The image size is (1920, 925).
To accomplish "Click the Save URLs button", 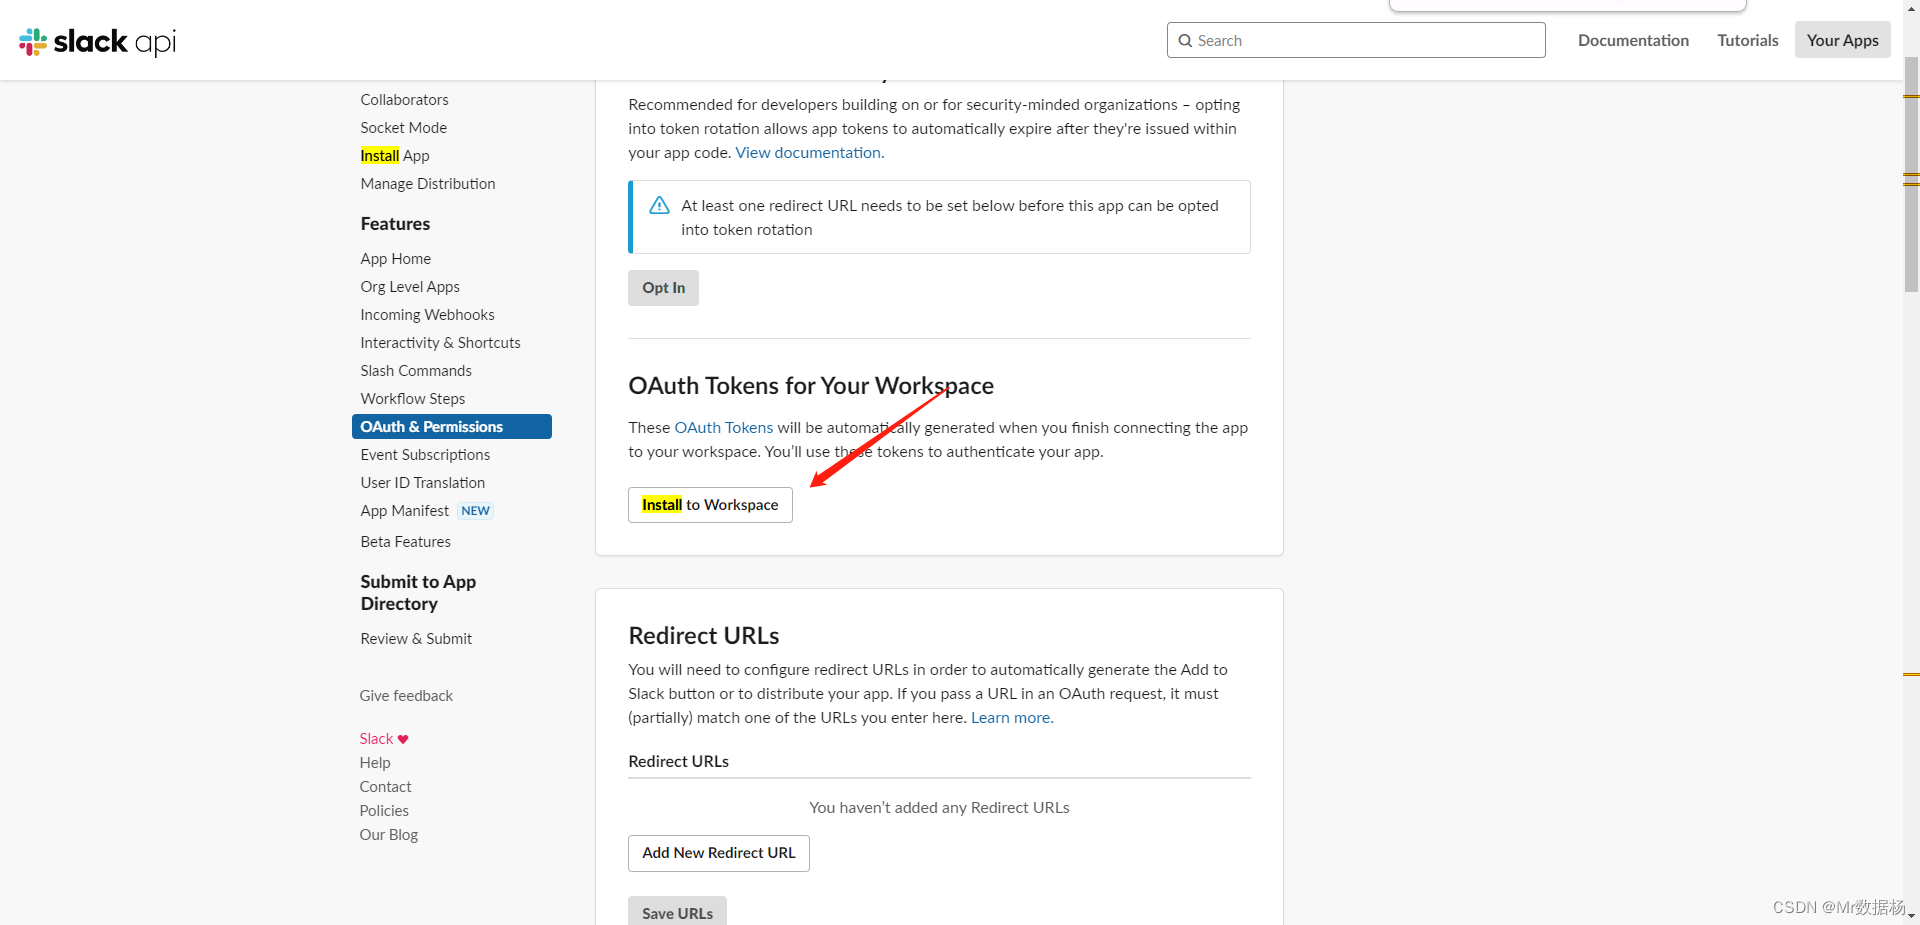I will click(x=677, y=912).
